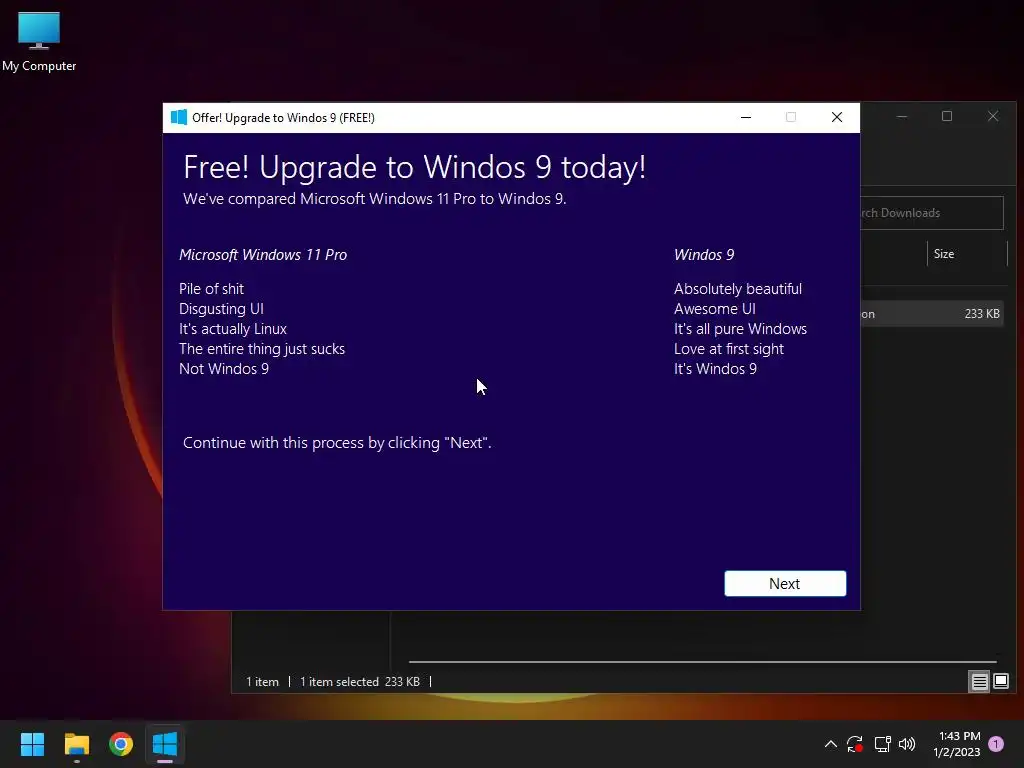1024x768 pixels.
Task: Click 'Not Windos 9' text
Action: (x=224, y=369)
